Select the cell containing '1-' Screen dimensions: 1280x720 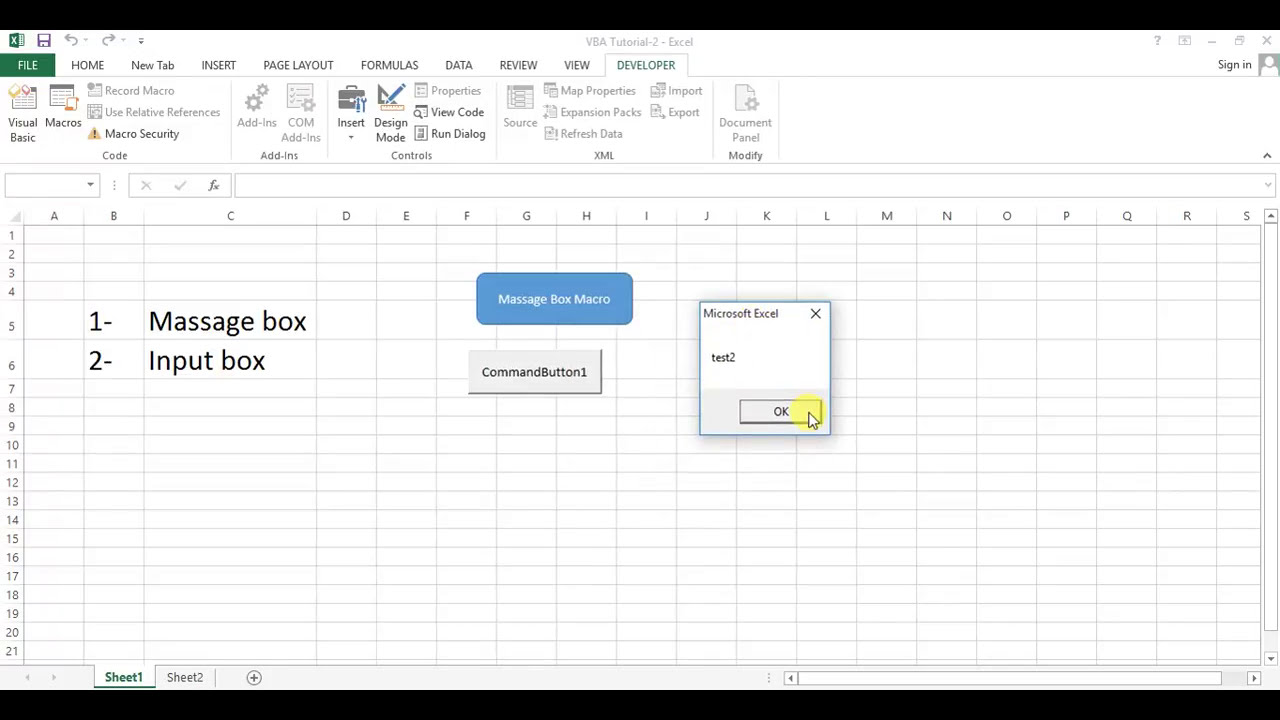point(114,321)
